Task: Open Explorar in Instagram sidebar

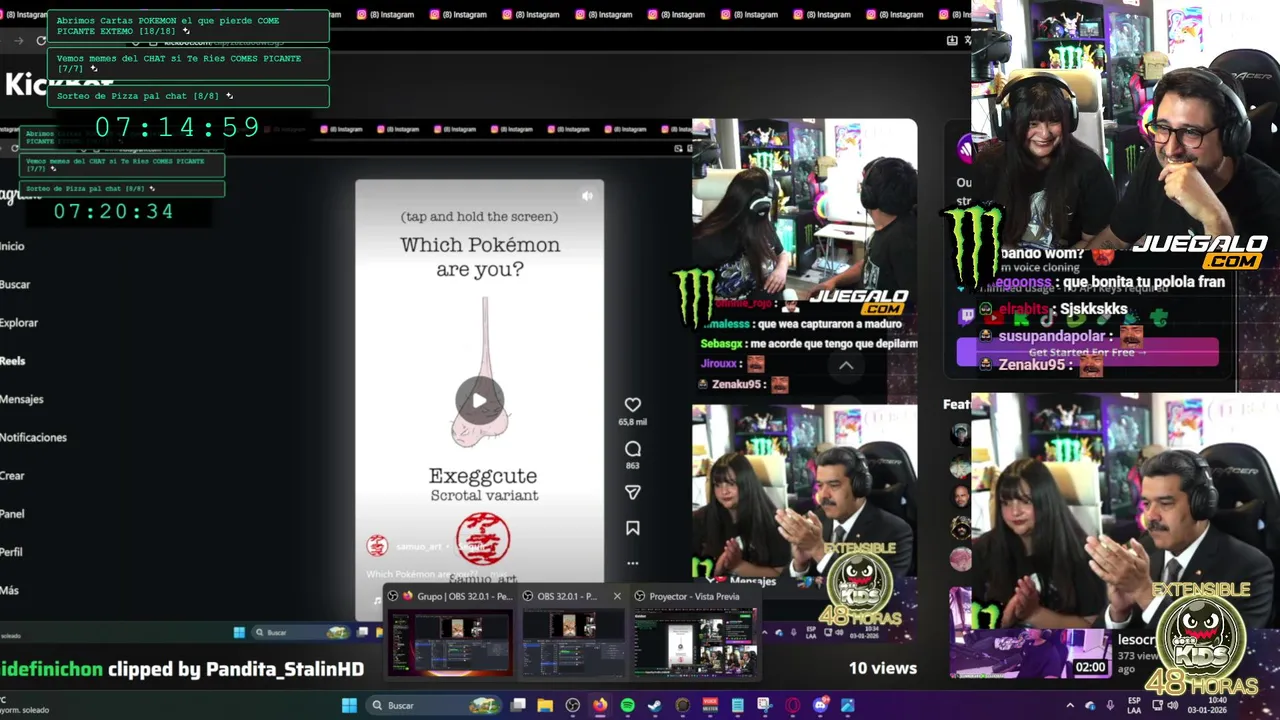Action: 19,322
